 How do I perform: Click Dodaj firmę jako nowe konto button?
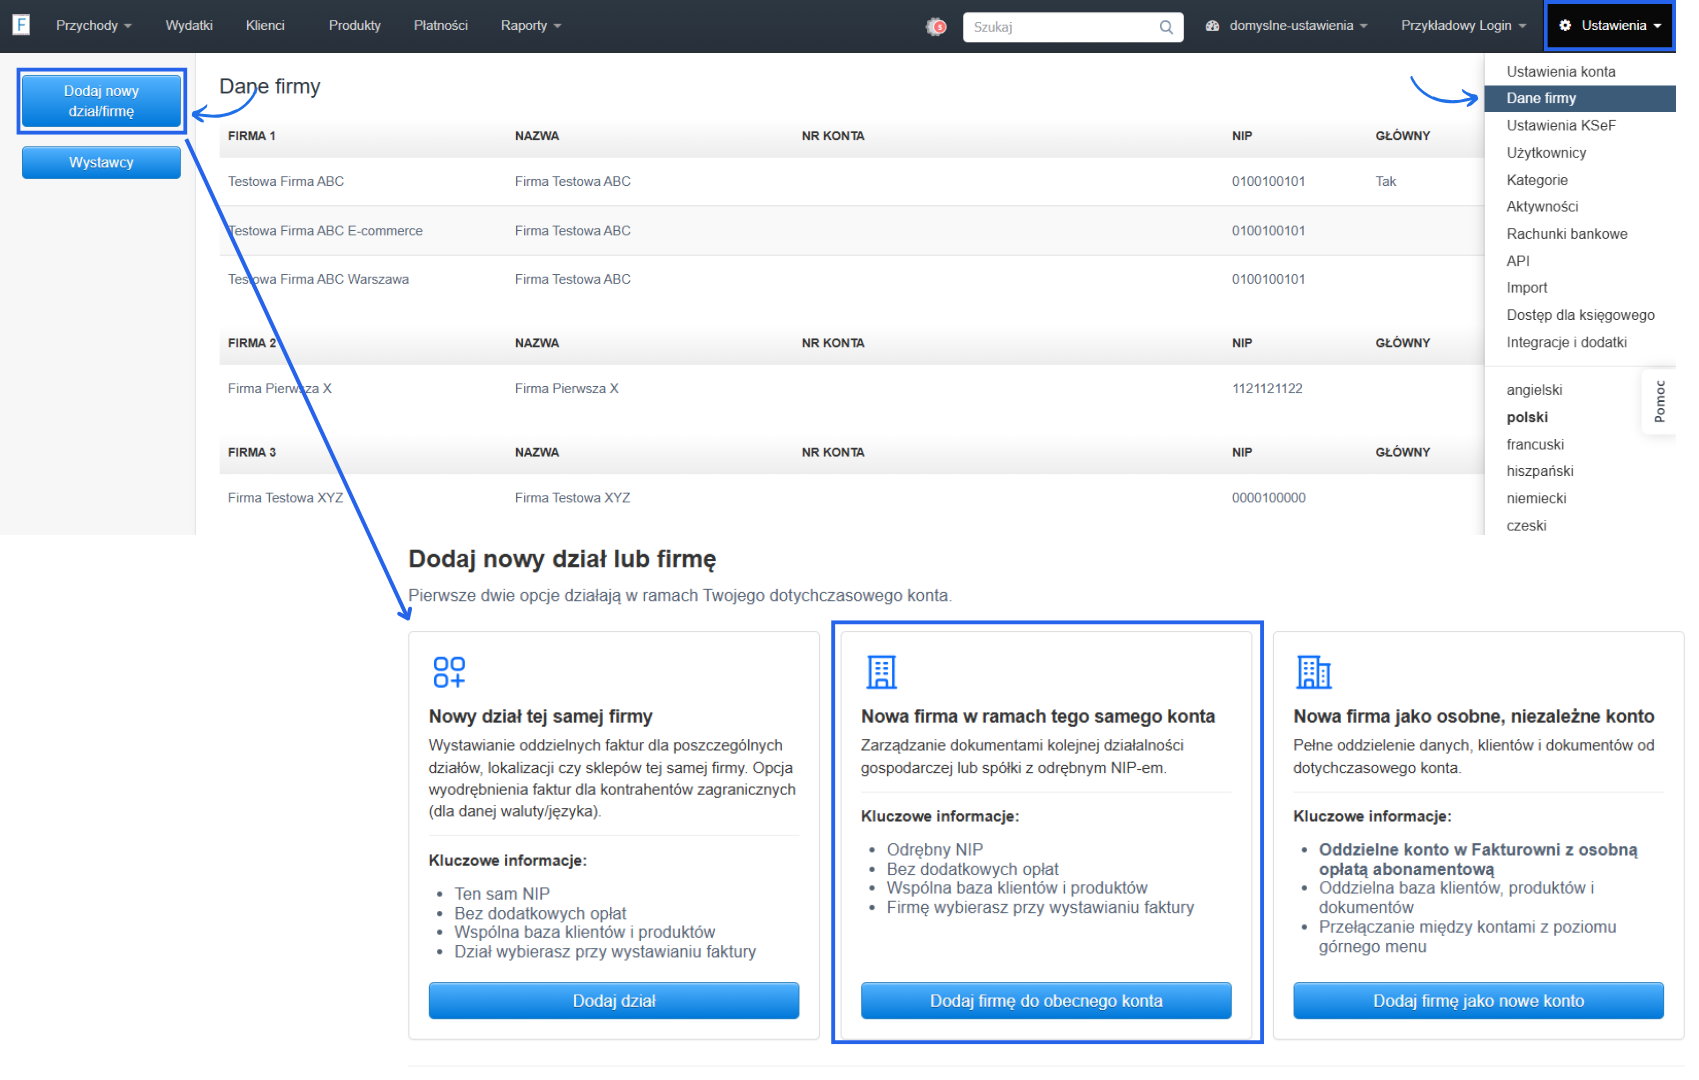(x=1478, y=1001)
